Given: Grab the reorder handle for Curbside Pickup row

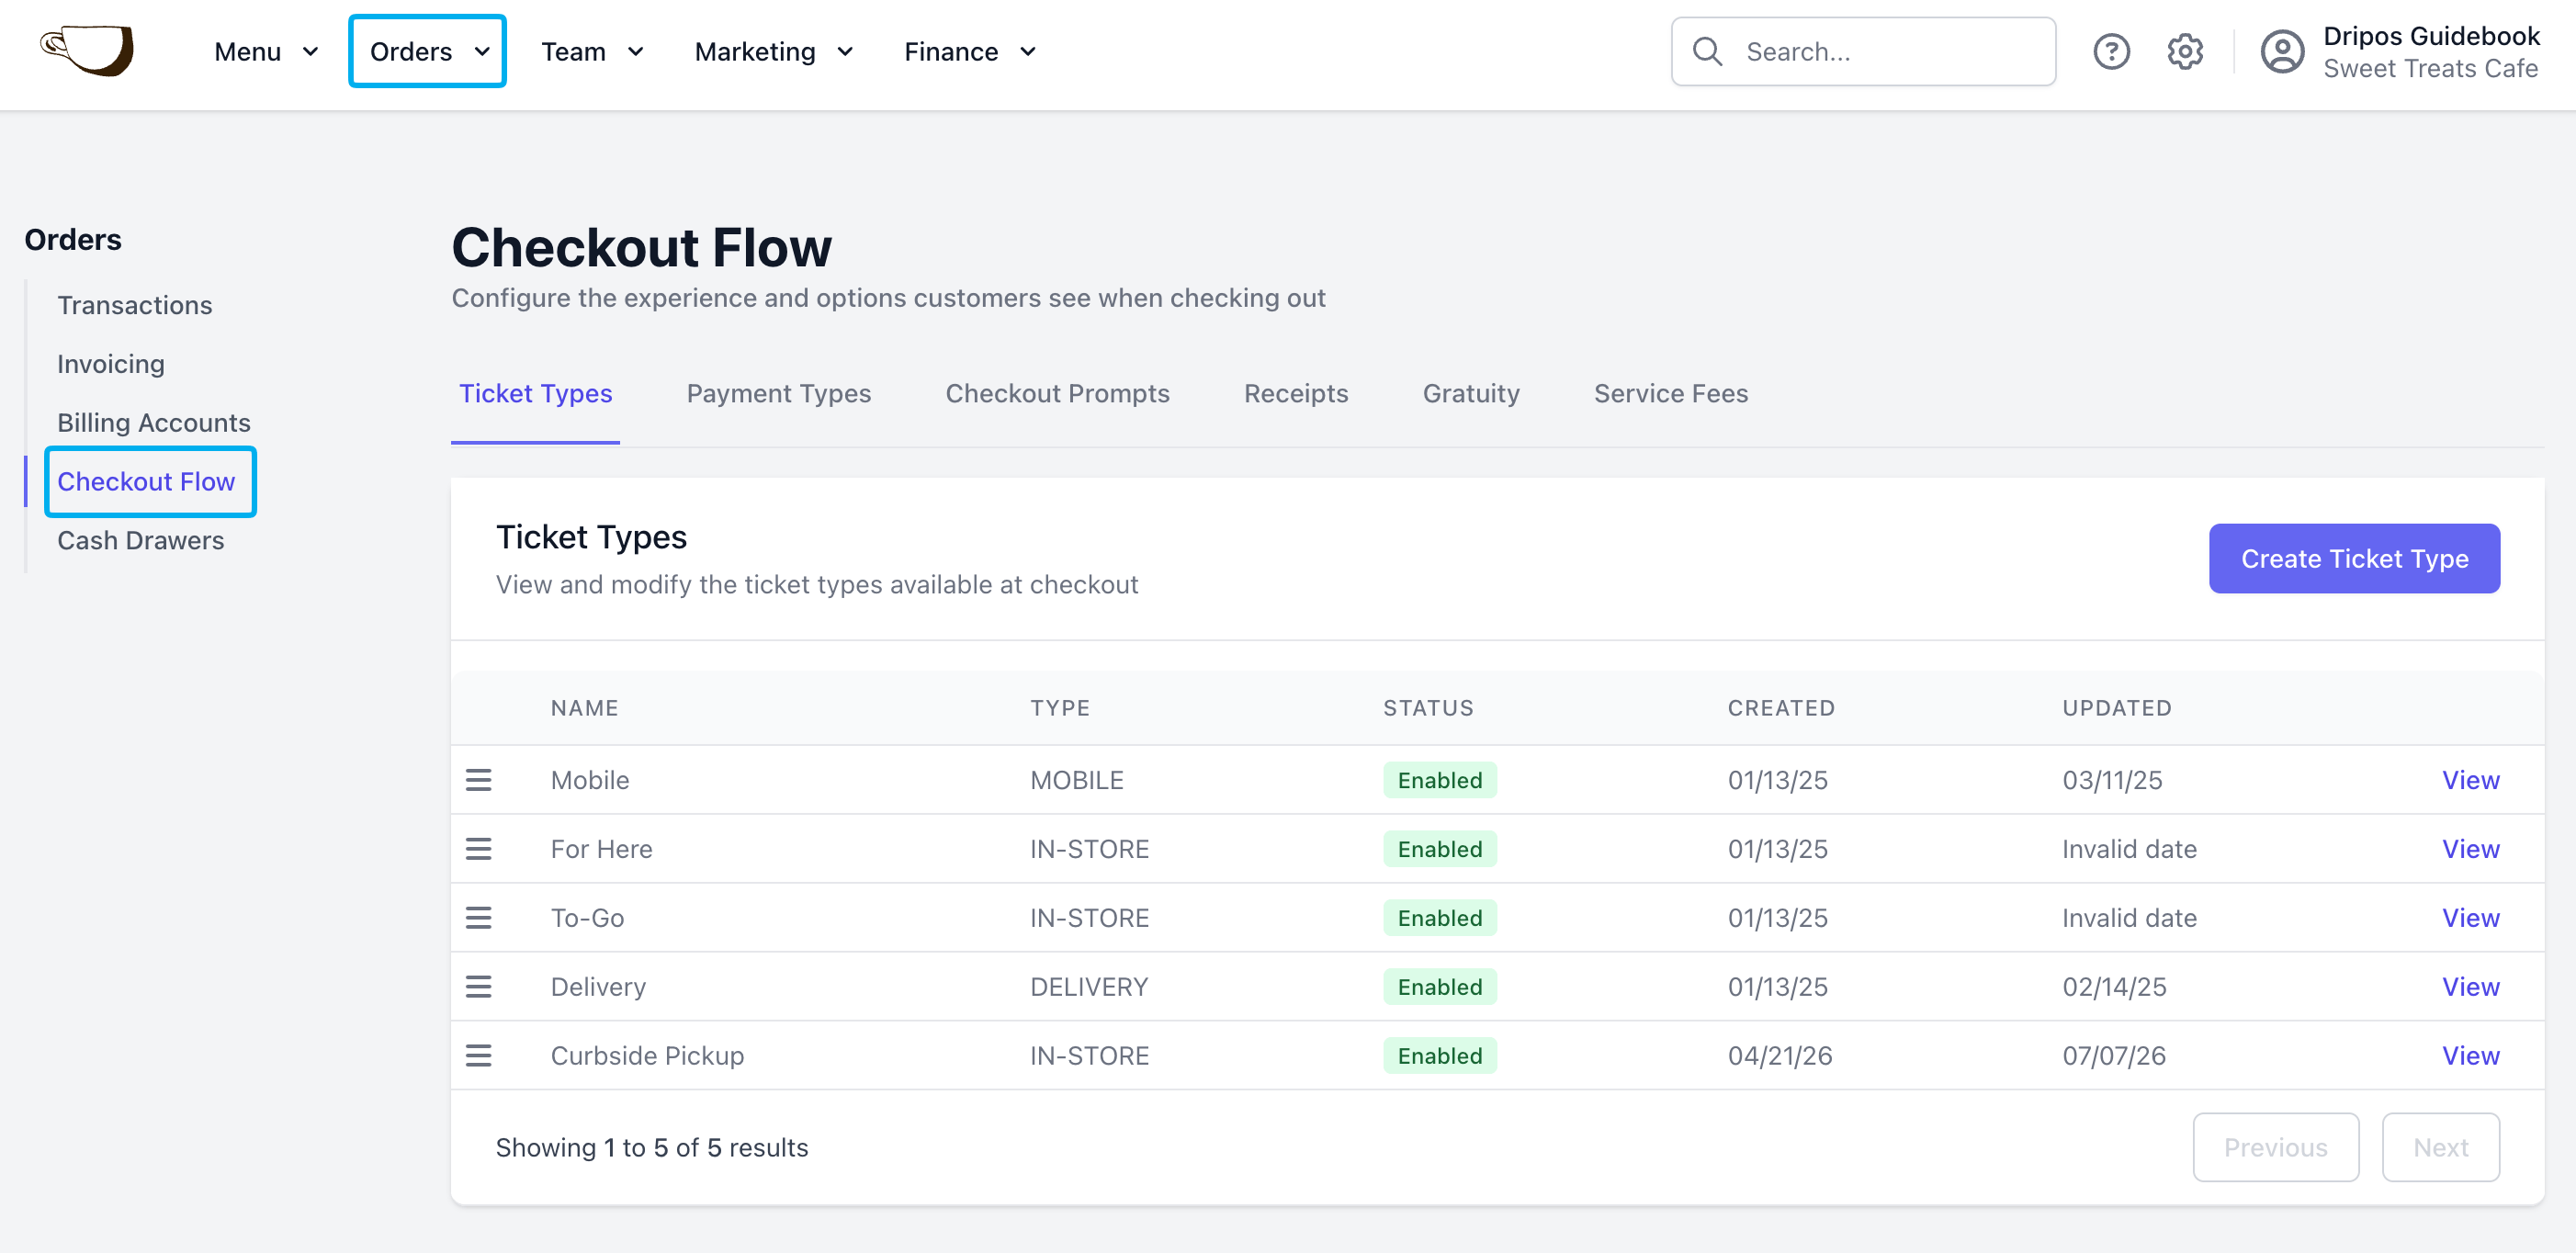Looking at the screenshot, I should tap(479, 1056).
